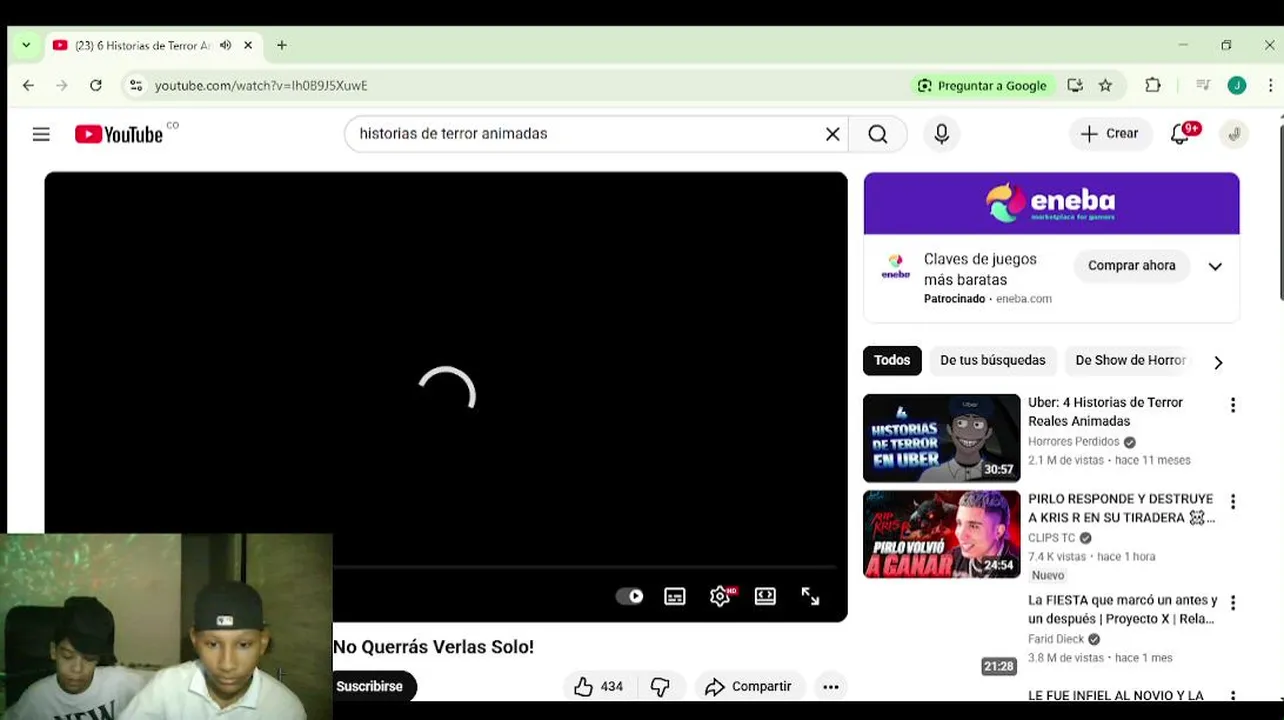1284x720 pixels.
Task: Open the CLIPS TC channel link
Action: 1052,538
